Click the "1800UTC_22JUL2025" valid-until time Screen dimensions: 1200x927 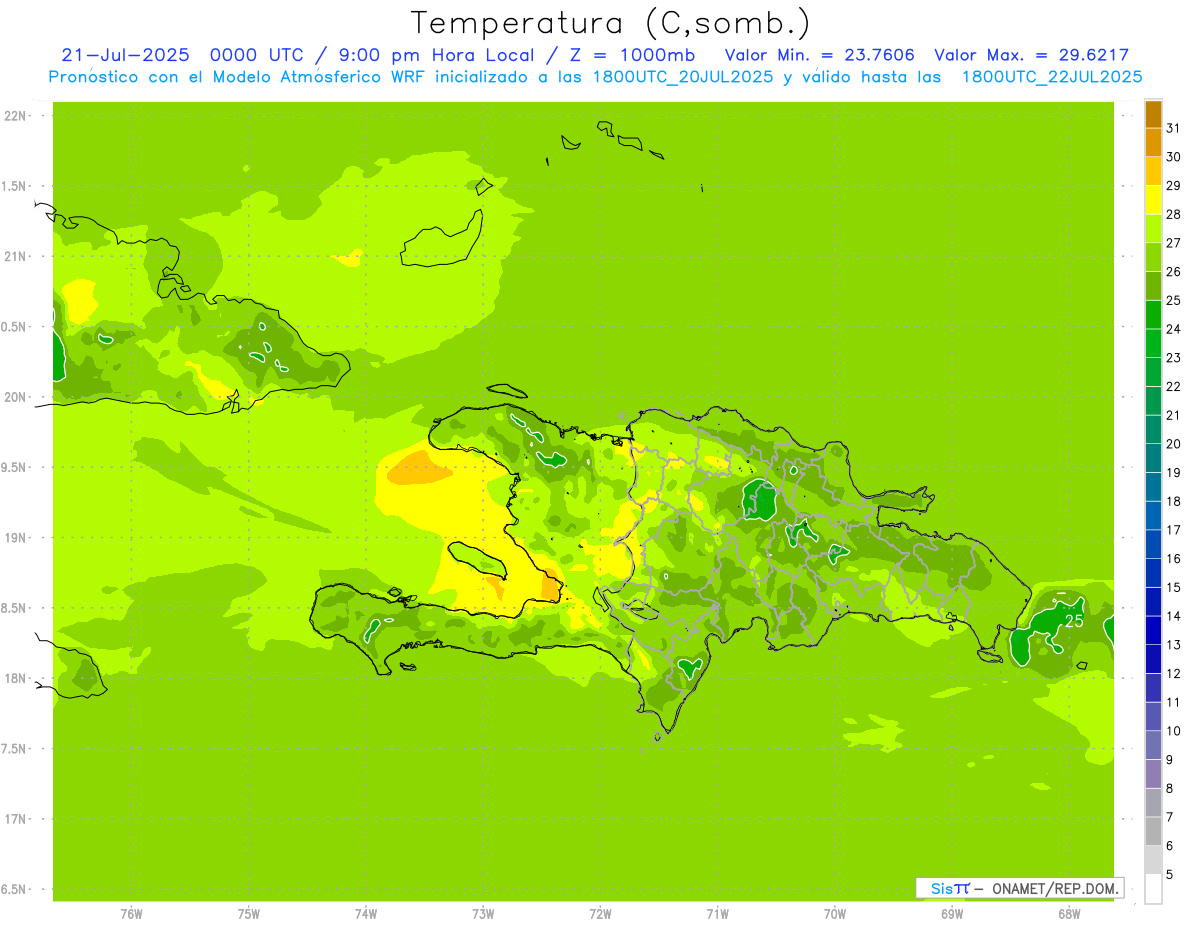[1052, 77]
